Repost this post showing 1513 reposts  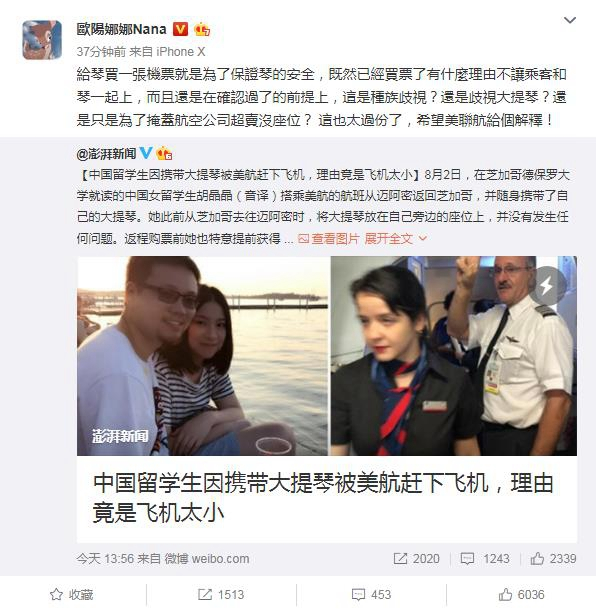click(221, 594)
